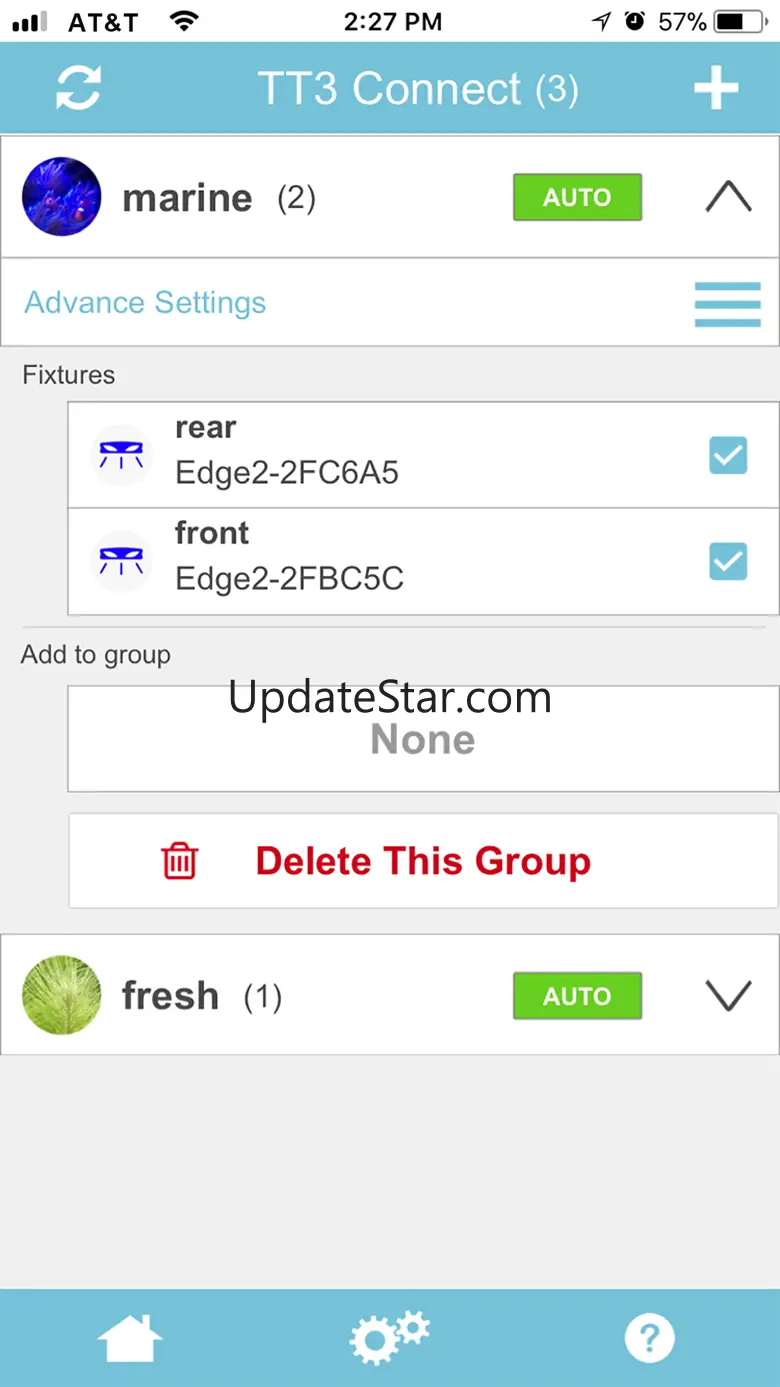The width and height of the screenshot is (780, 1387).
Task: Toggle AUTO mode for marine group
Action: pos(577,198)
